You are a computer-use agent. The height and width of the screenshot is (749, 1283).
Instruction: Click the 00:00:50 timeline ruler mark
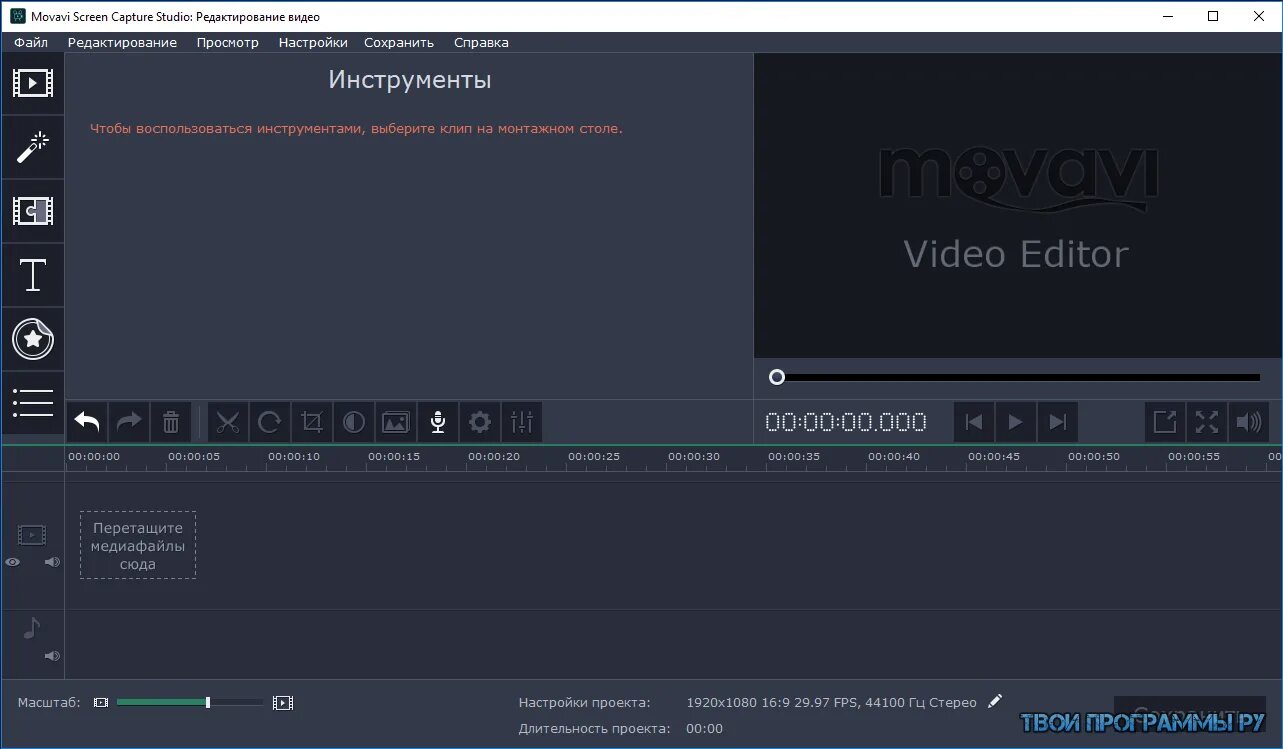(x=1094, y=457)
